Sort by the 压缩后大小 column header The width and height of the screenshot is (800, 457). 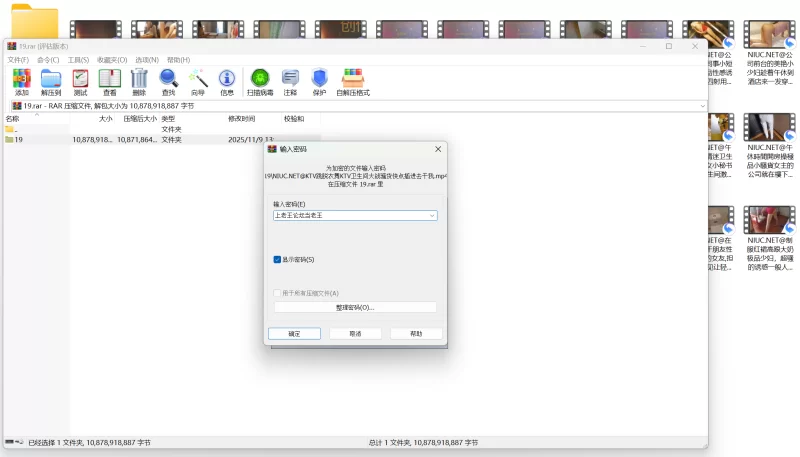[140, 118]
